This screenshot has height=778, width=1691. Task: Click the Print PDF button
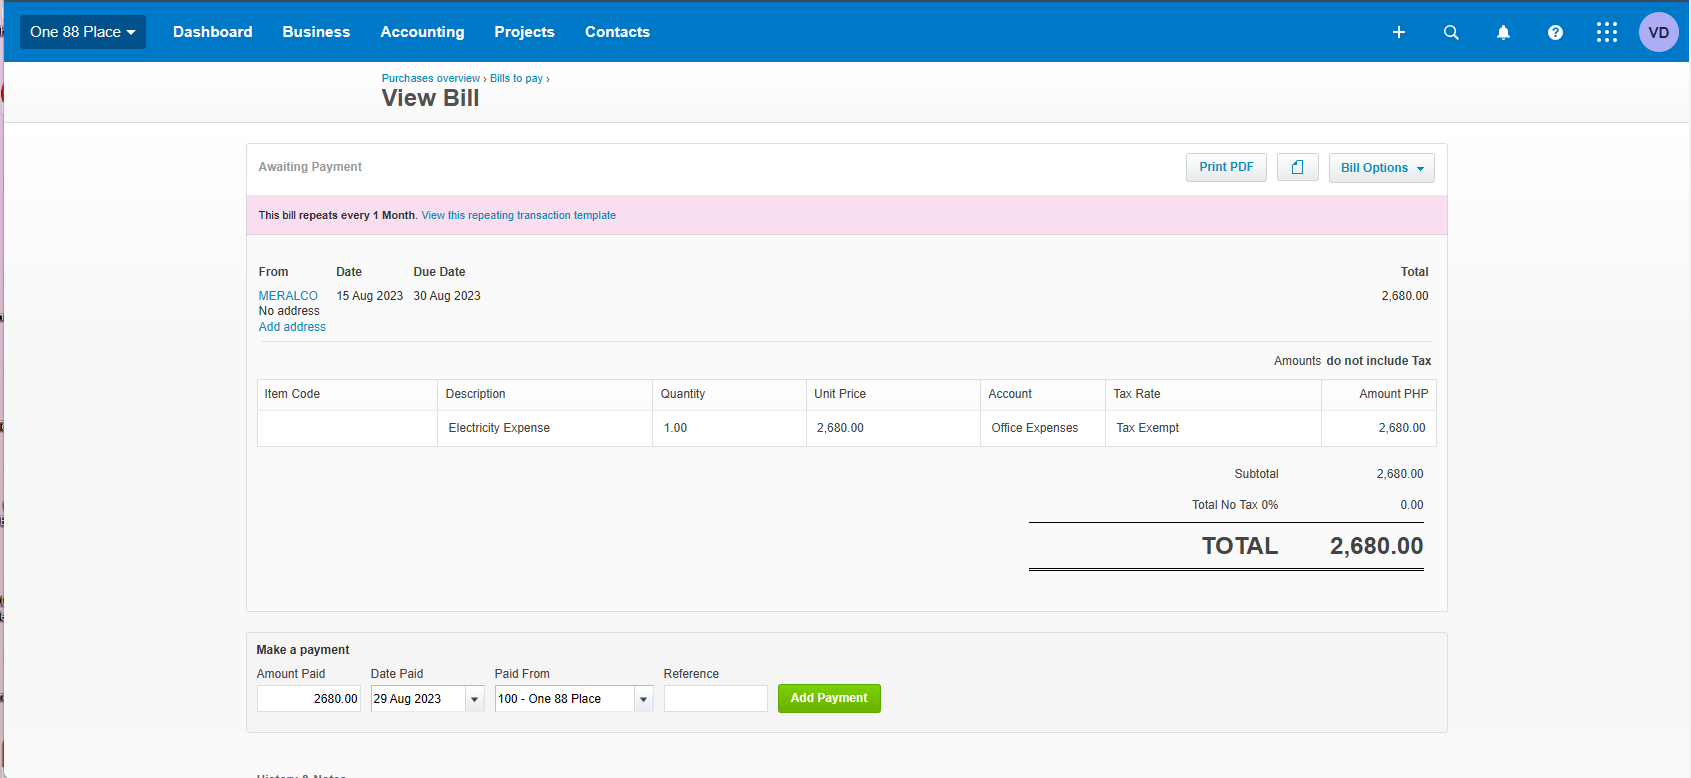click(1227, 167)
